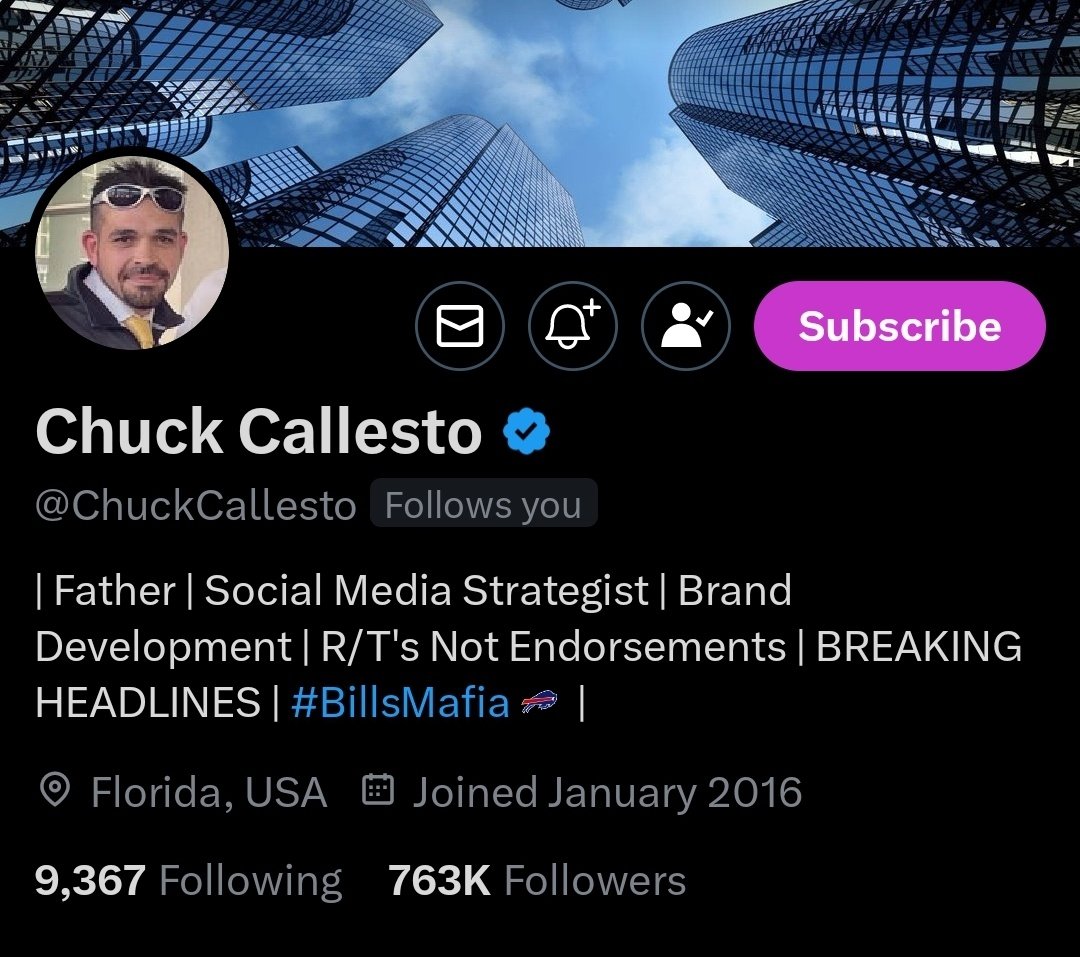Click the Social Media Strategist bio text
This screenshot has width=1080, height=957.
coord(426,590)
